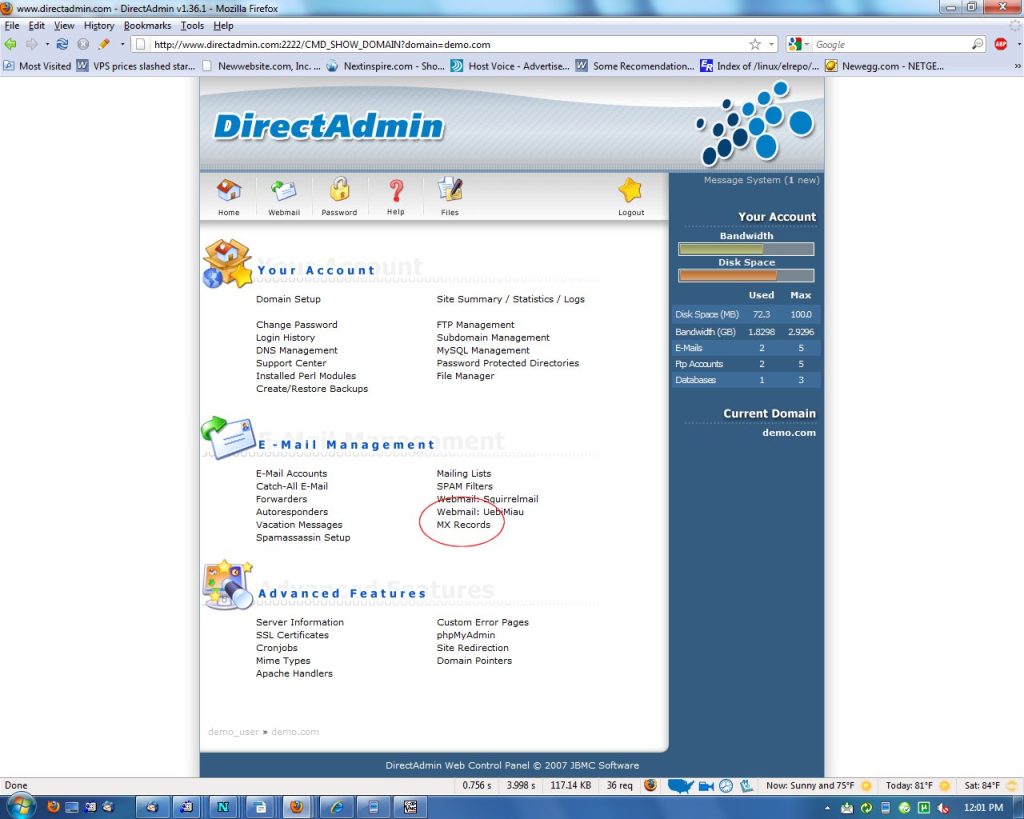
Task: Open Newegg.com bookmark in toolbar
Action: [884, 66]
